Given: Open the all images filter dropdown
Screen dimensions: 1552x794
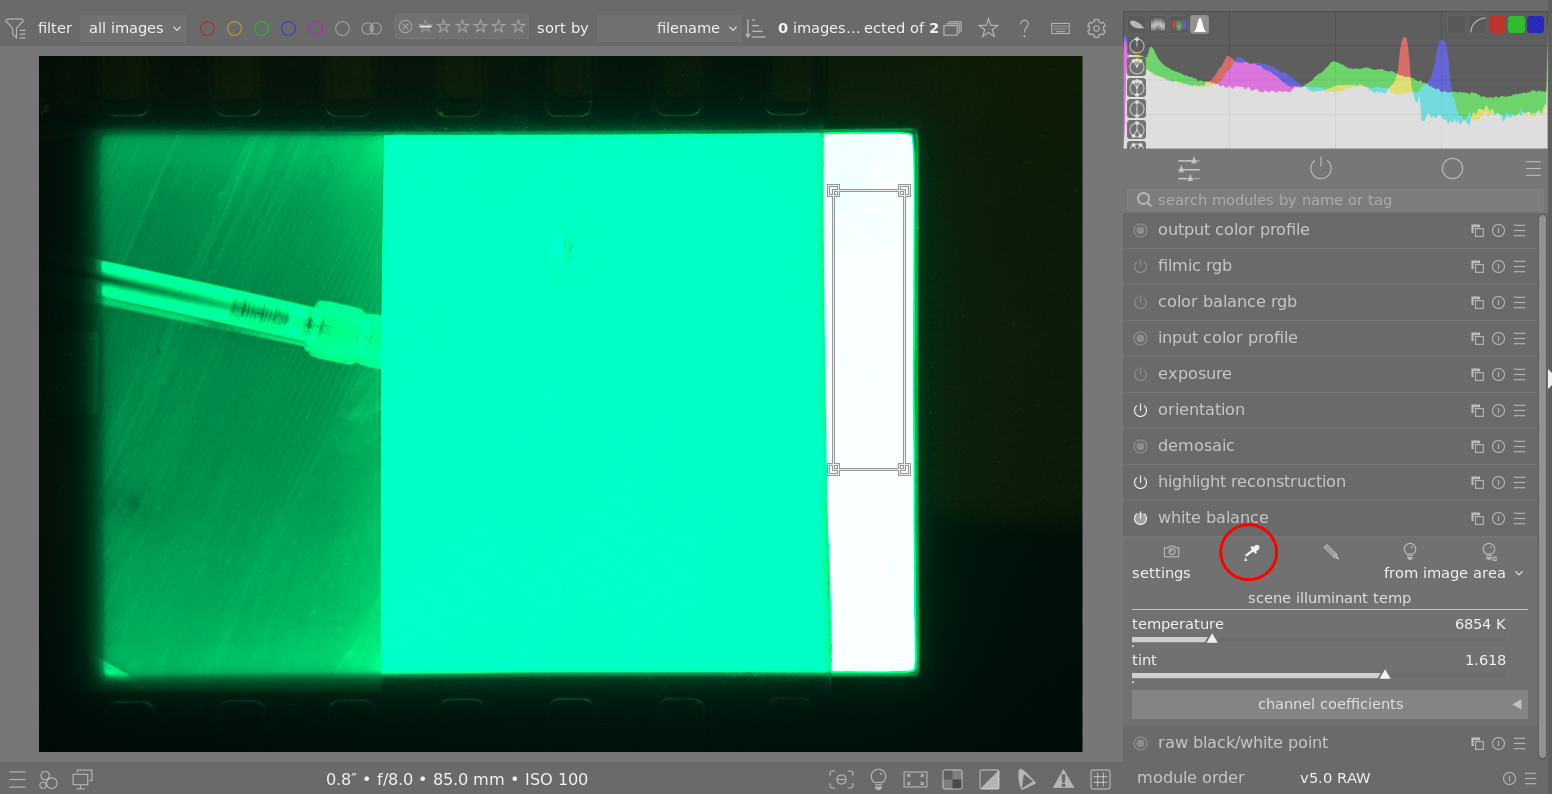Looking at the screenshot, I should click(x=134, y=28).
